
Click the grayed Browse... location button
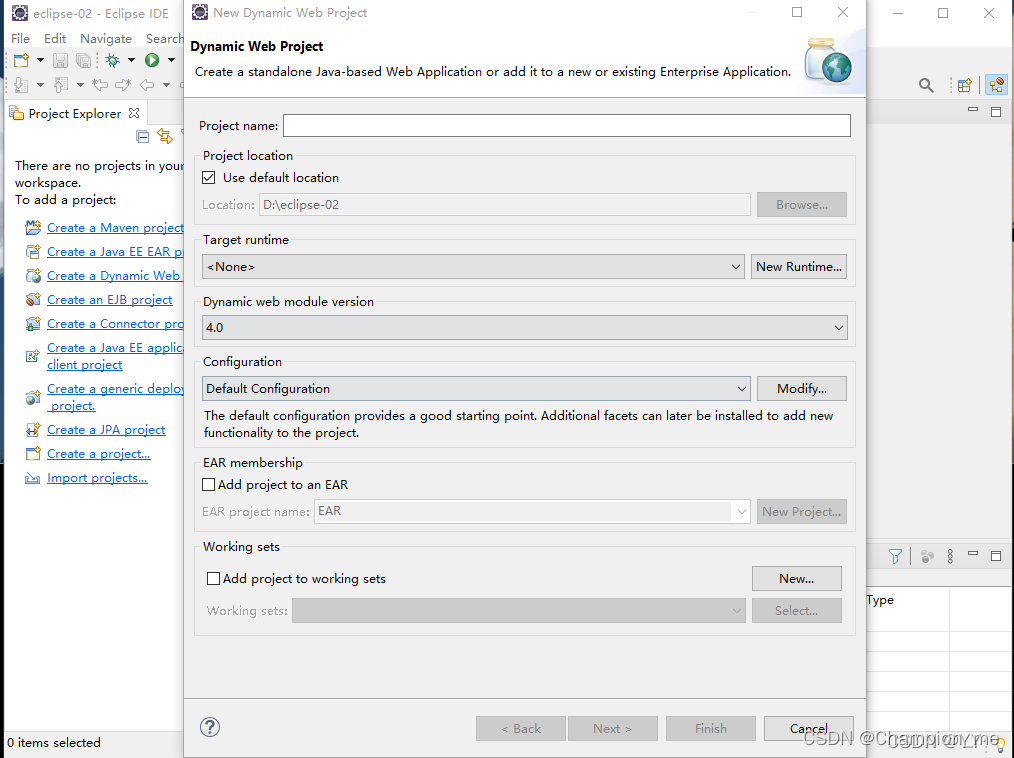point(802,204)
